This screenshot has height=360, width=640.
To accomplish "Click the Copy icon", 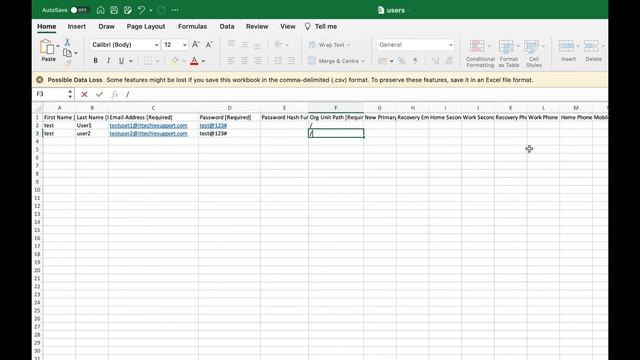I will (68, 53).
